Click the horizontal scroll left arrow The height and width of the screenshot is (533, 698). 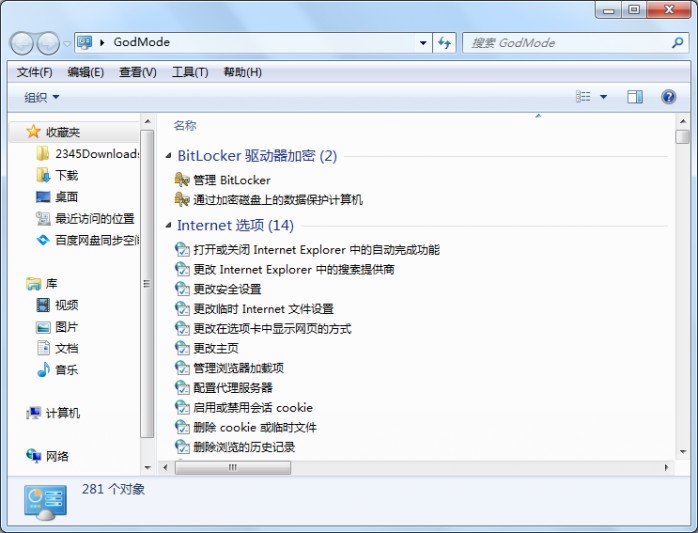[x=166, y=468]
